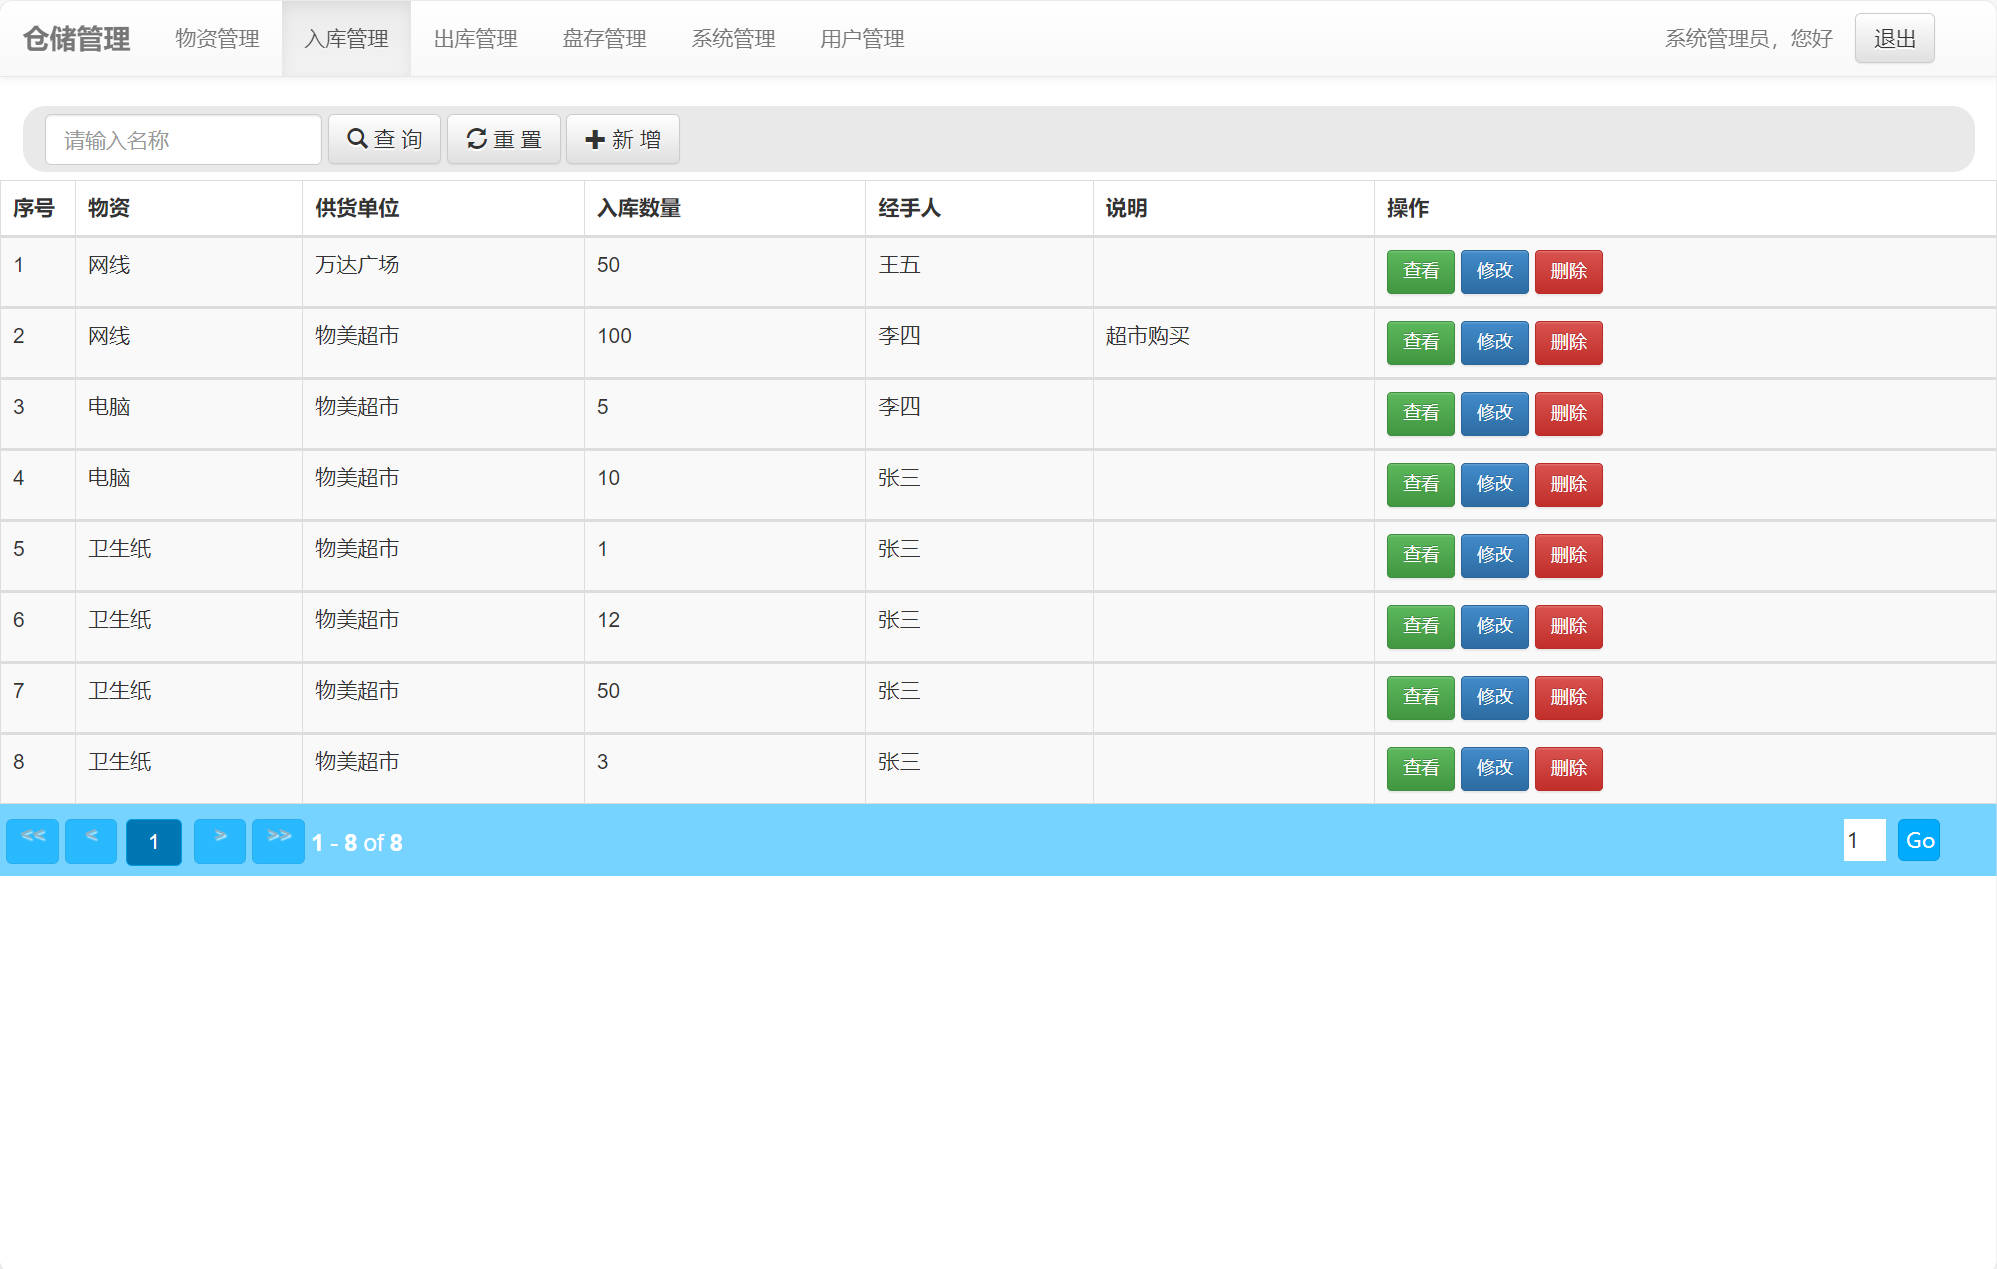Viewport: 1997px width, 1269px height.
Task: Click 修改 for row 3 电脑 record
Action: [x=1494, y=413]
